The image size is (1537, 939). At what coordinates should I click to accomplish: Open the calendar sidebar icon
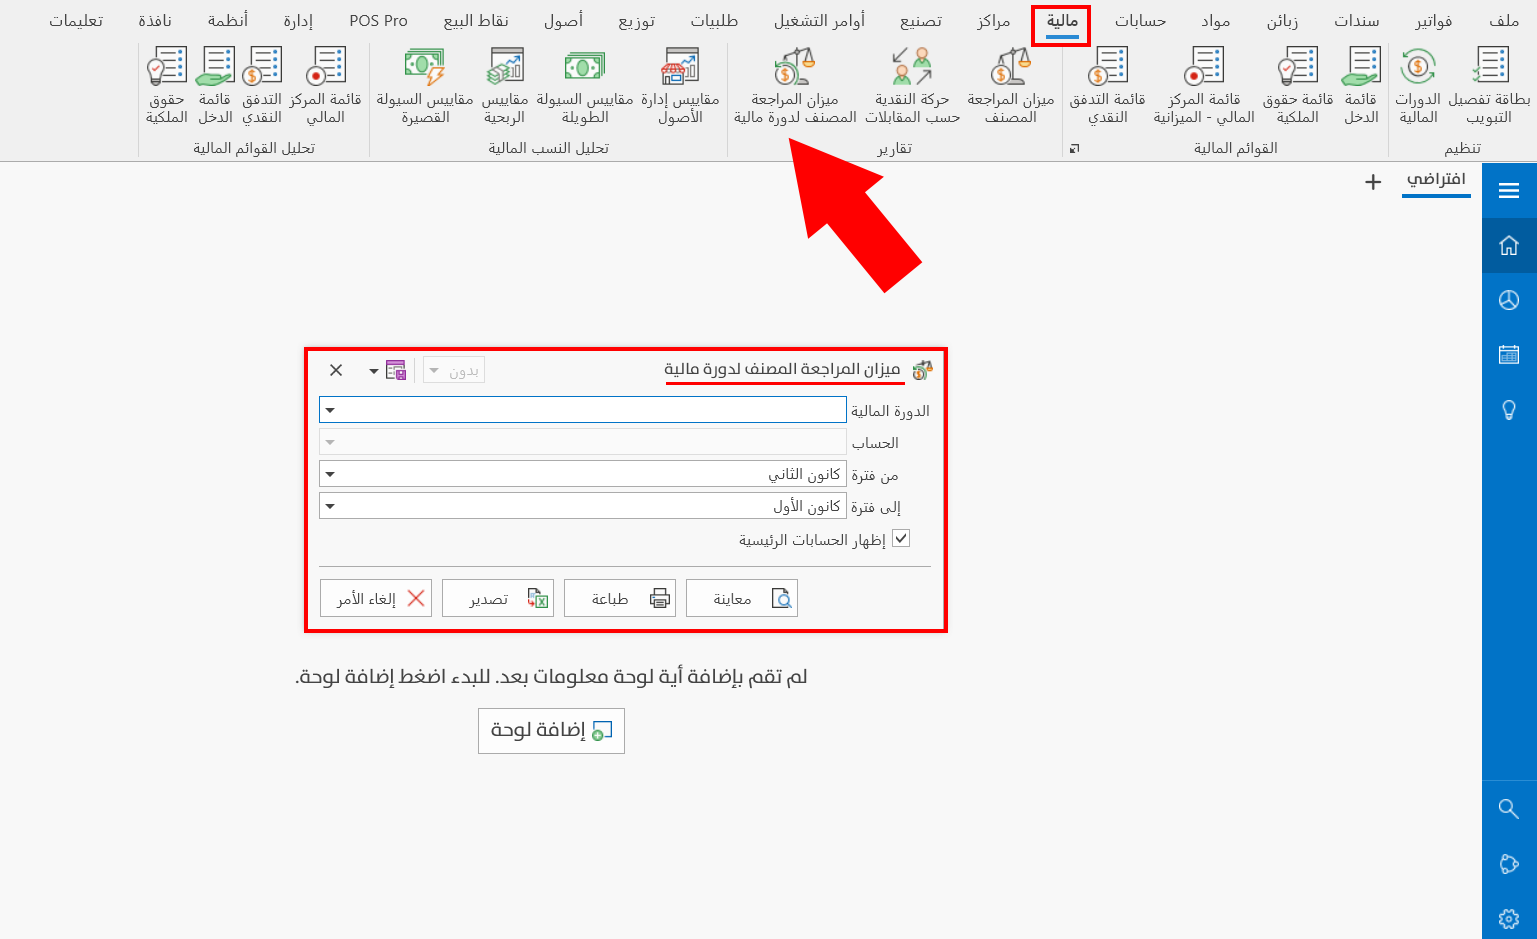(1509, 354)
